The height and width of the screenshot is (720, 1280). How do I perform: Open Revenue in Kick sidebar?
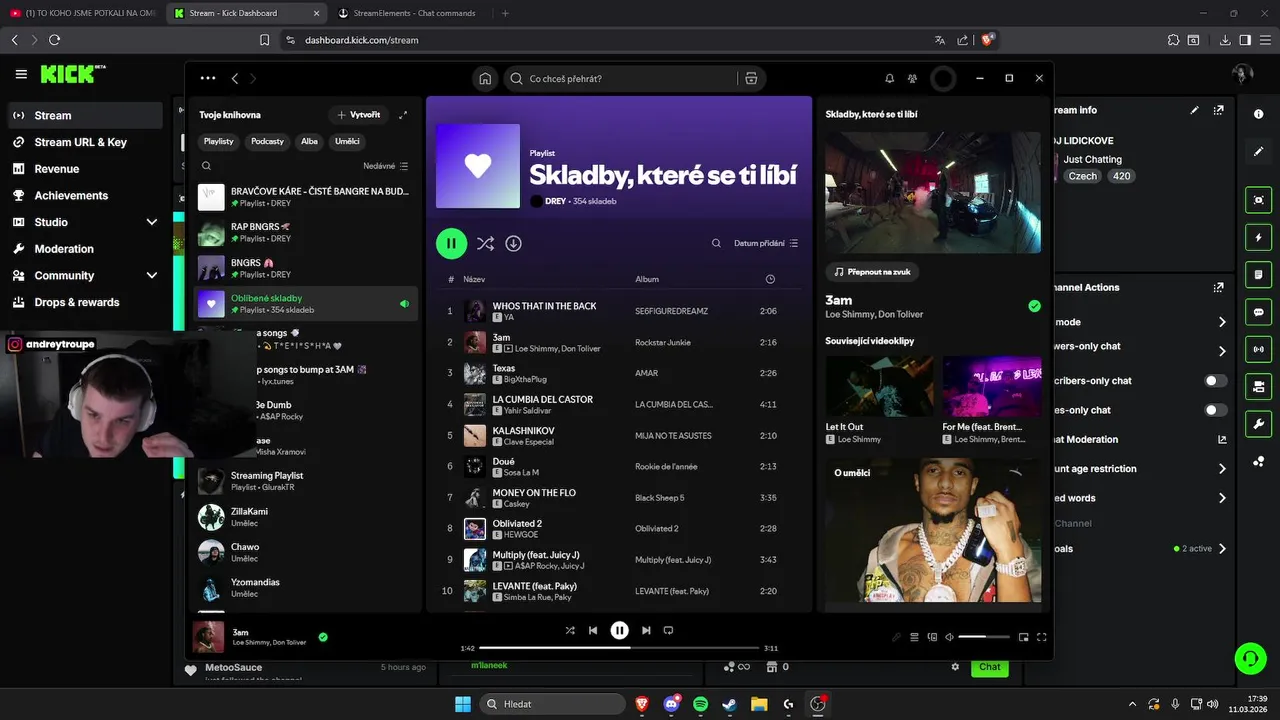coord(85,169)
